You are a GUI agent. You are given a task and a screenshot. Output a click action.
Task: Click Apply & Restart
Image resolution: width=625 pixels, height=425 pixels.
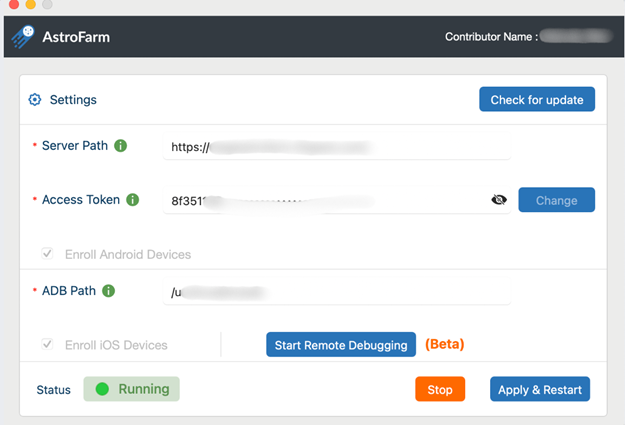[x=540, y=389]
